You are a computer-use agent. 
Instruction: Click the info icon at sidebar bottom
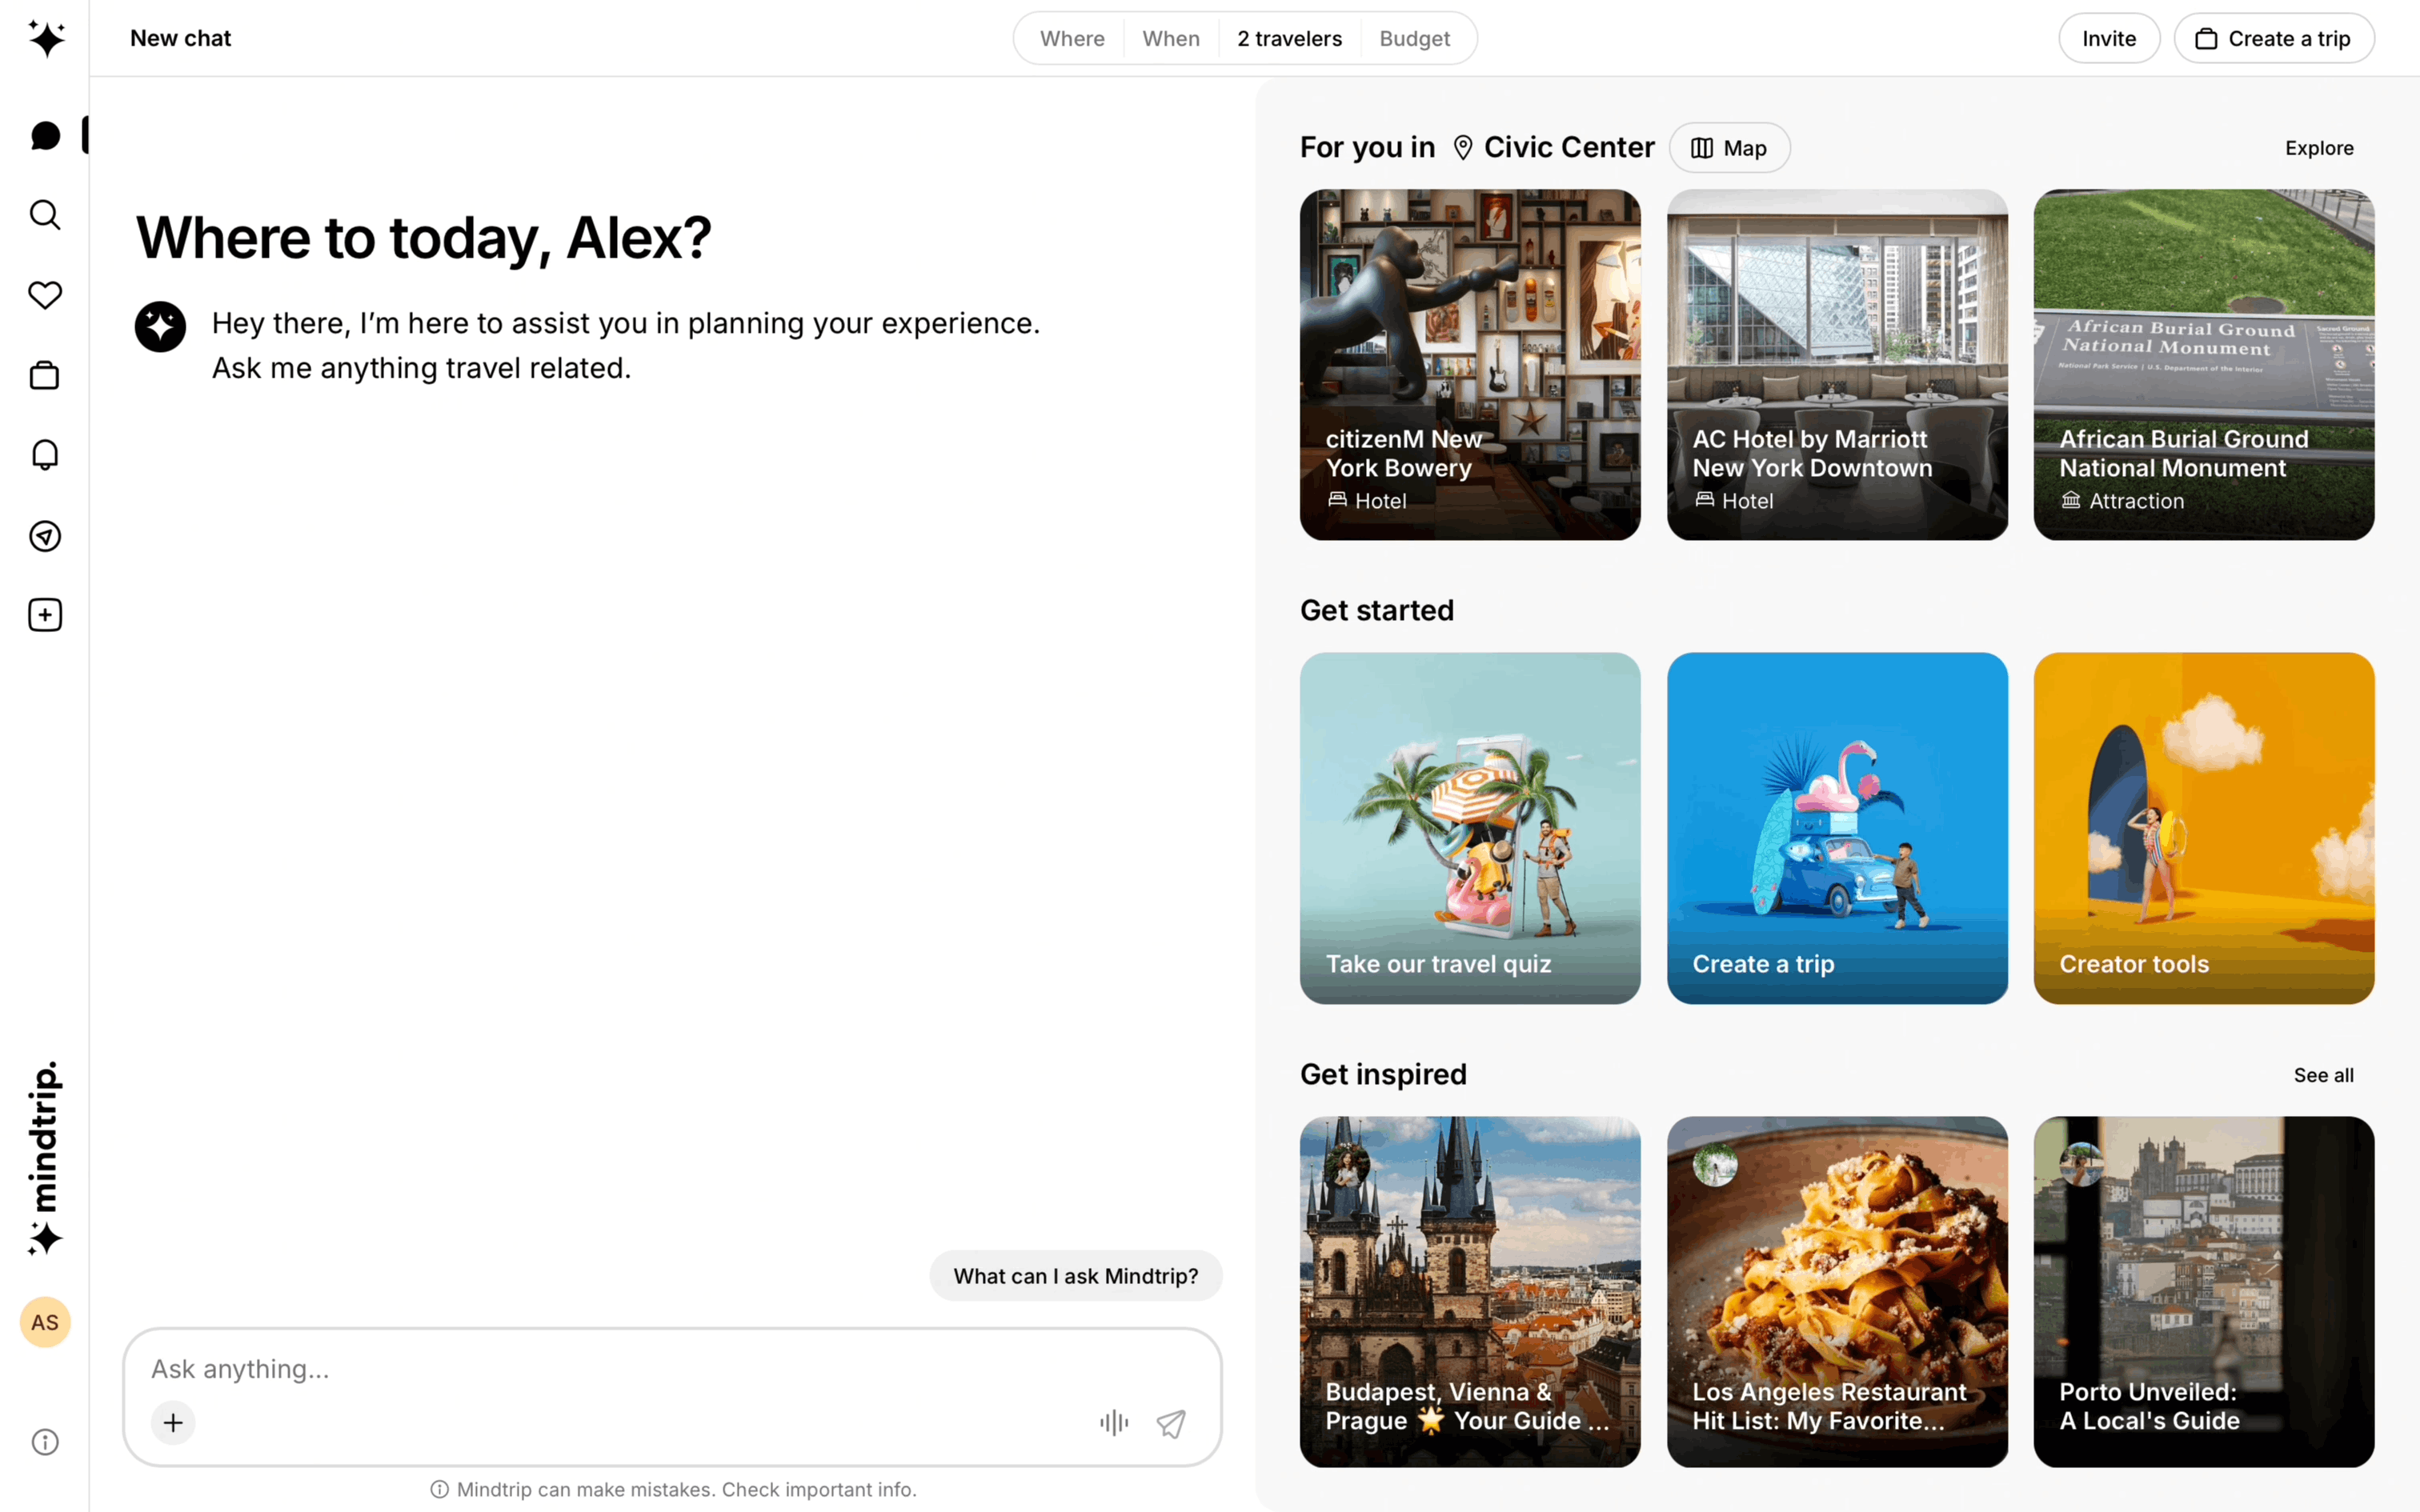[x=45, y=1442]
